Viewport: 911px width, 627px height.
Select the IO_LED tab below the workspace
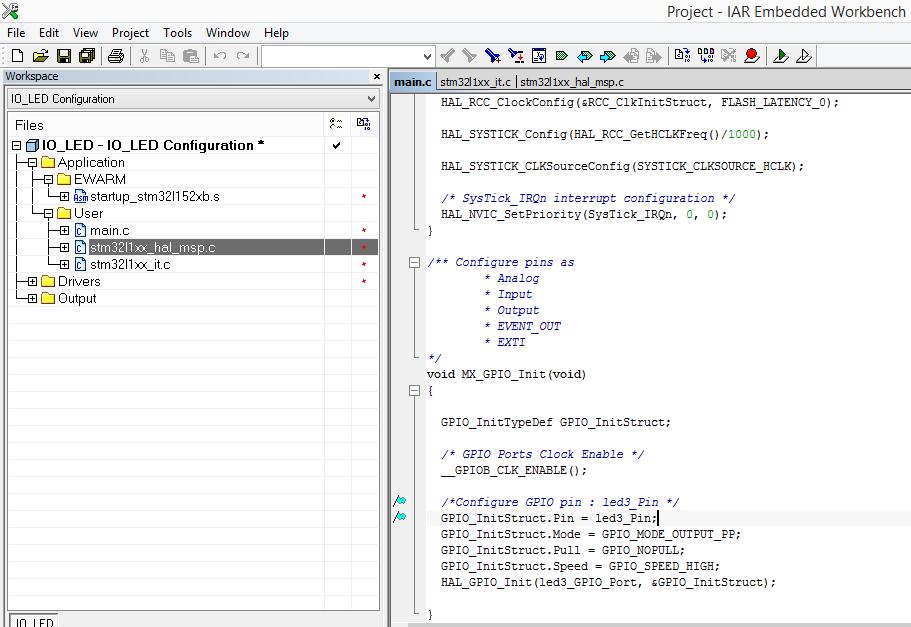click(34, 622)
